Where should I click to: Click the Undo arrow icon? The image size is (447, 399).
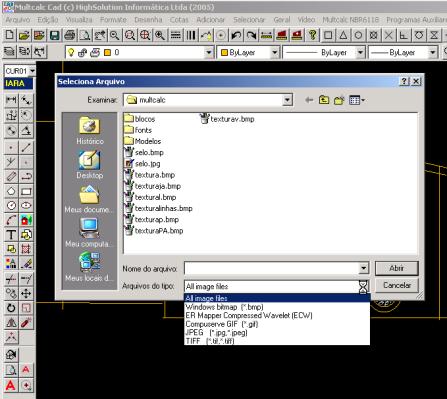236,35
